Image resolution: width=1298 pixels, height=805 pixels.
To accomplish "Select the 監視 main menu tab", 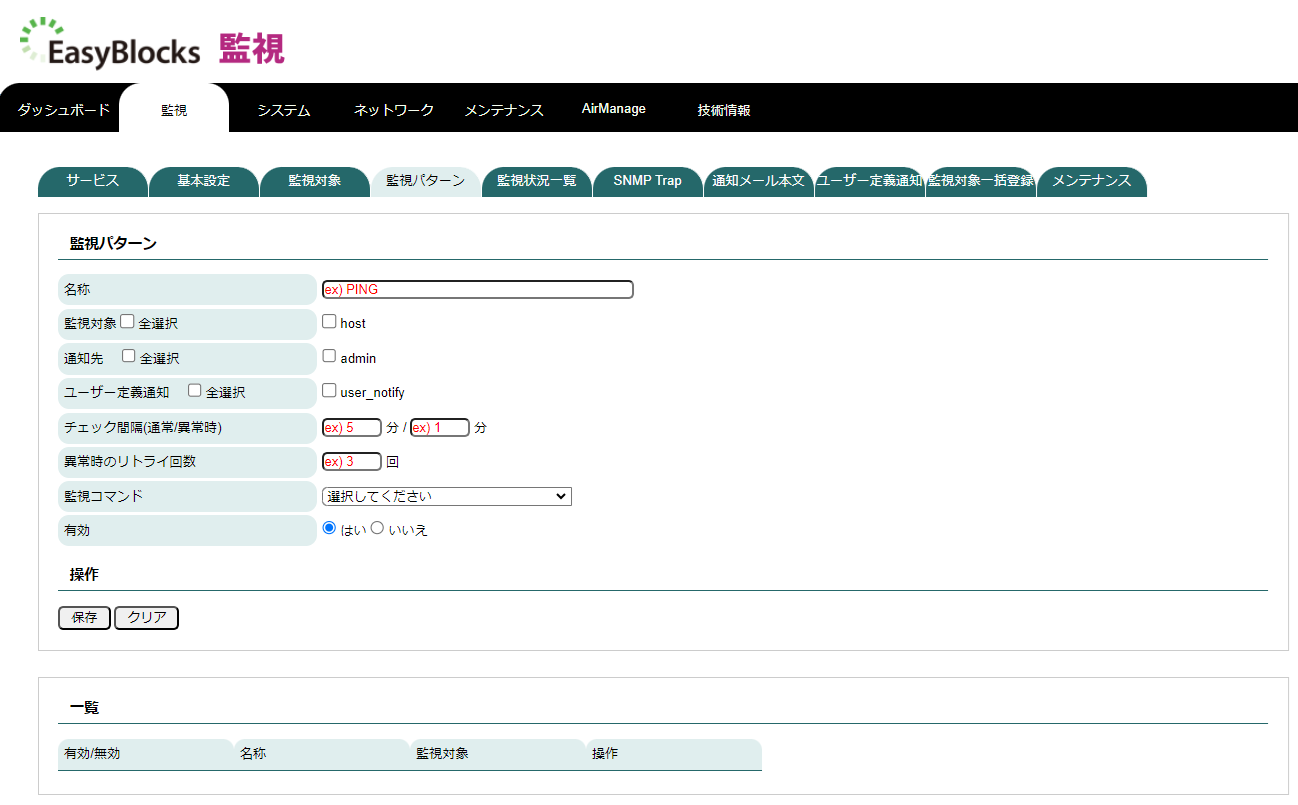I will click(x=174, y=110).
